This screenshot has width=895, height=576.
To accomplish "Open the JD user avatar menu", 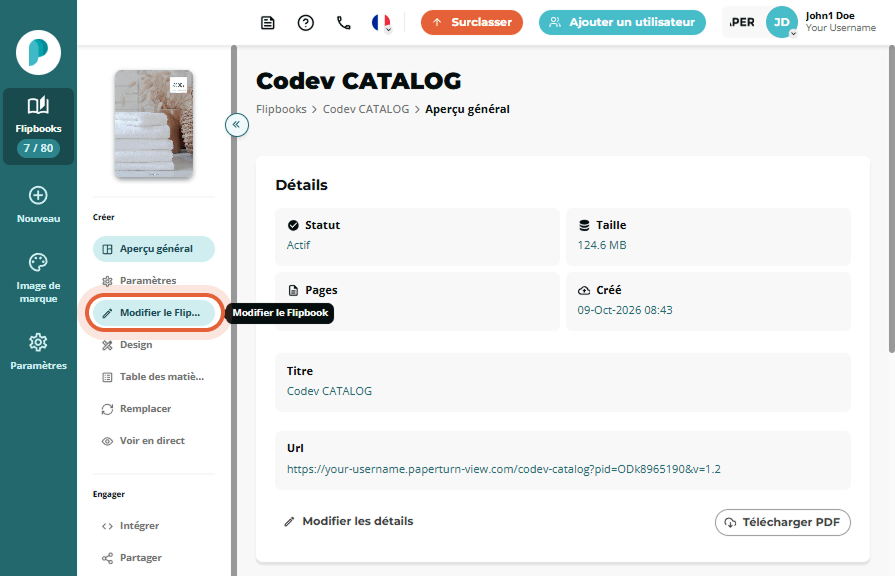I will [x=781, y=22].
